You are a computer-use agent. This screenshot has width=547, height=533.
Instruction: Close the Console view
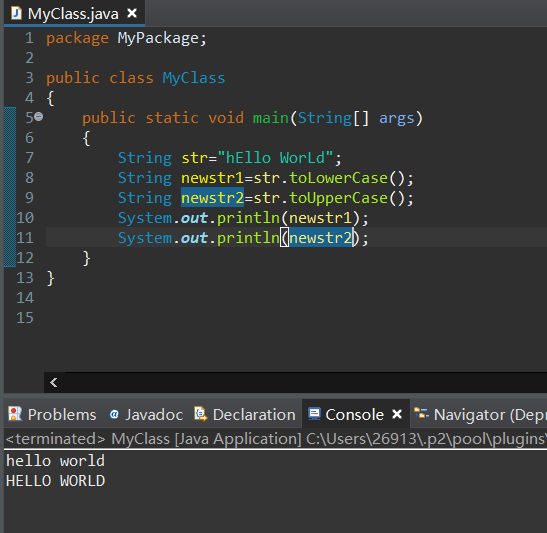[397, 414]
